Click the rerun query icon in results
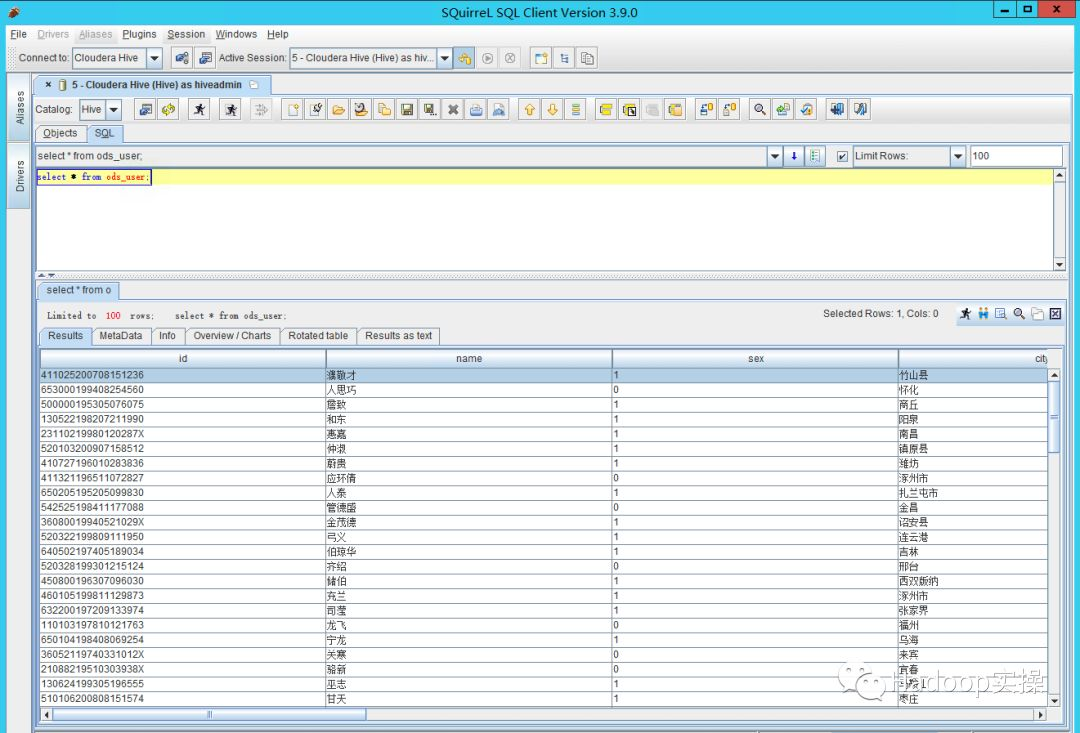Viewport: 1080px width, 733px height. [x=966, y=314]
